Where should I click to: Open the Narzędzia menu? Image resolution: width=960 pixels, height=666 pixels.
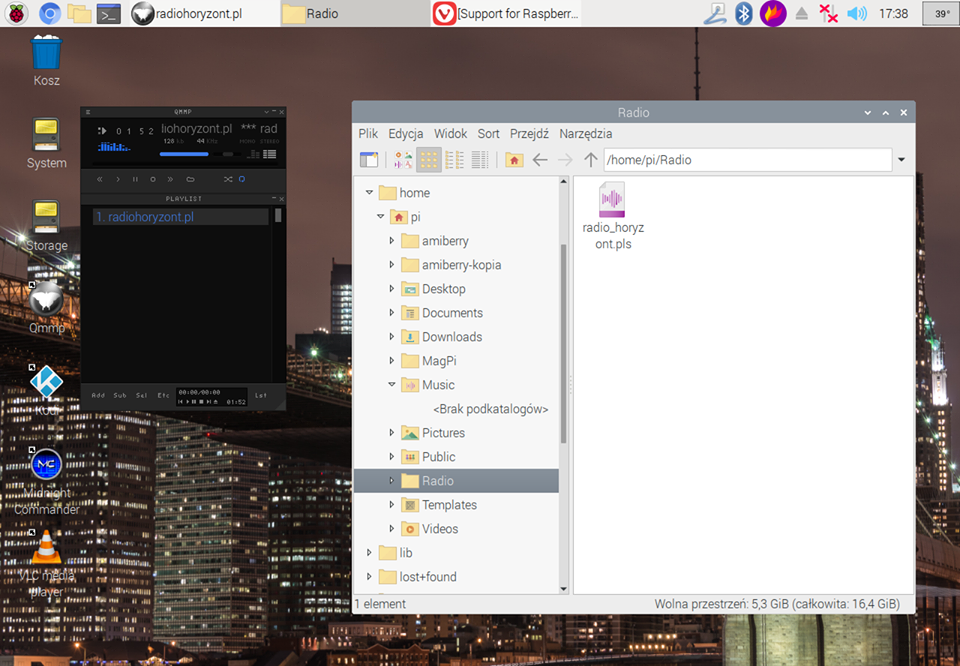coord(585,133)
